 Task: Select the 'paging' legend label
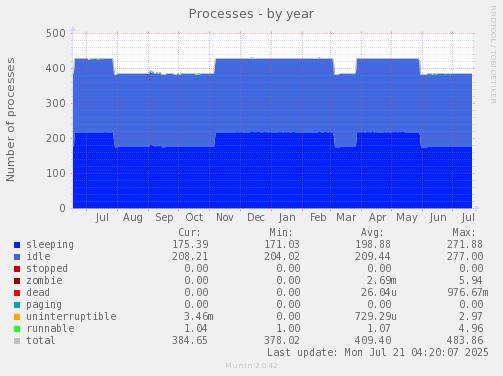click(x=44, y=305)
